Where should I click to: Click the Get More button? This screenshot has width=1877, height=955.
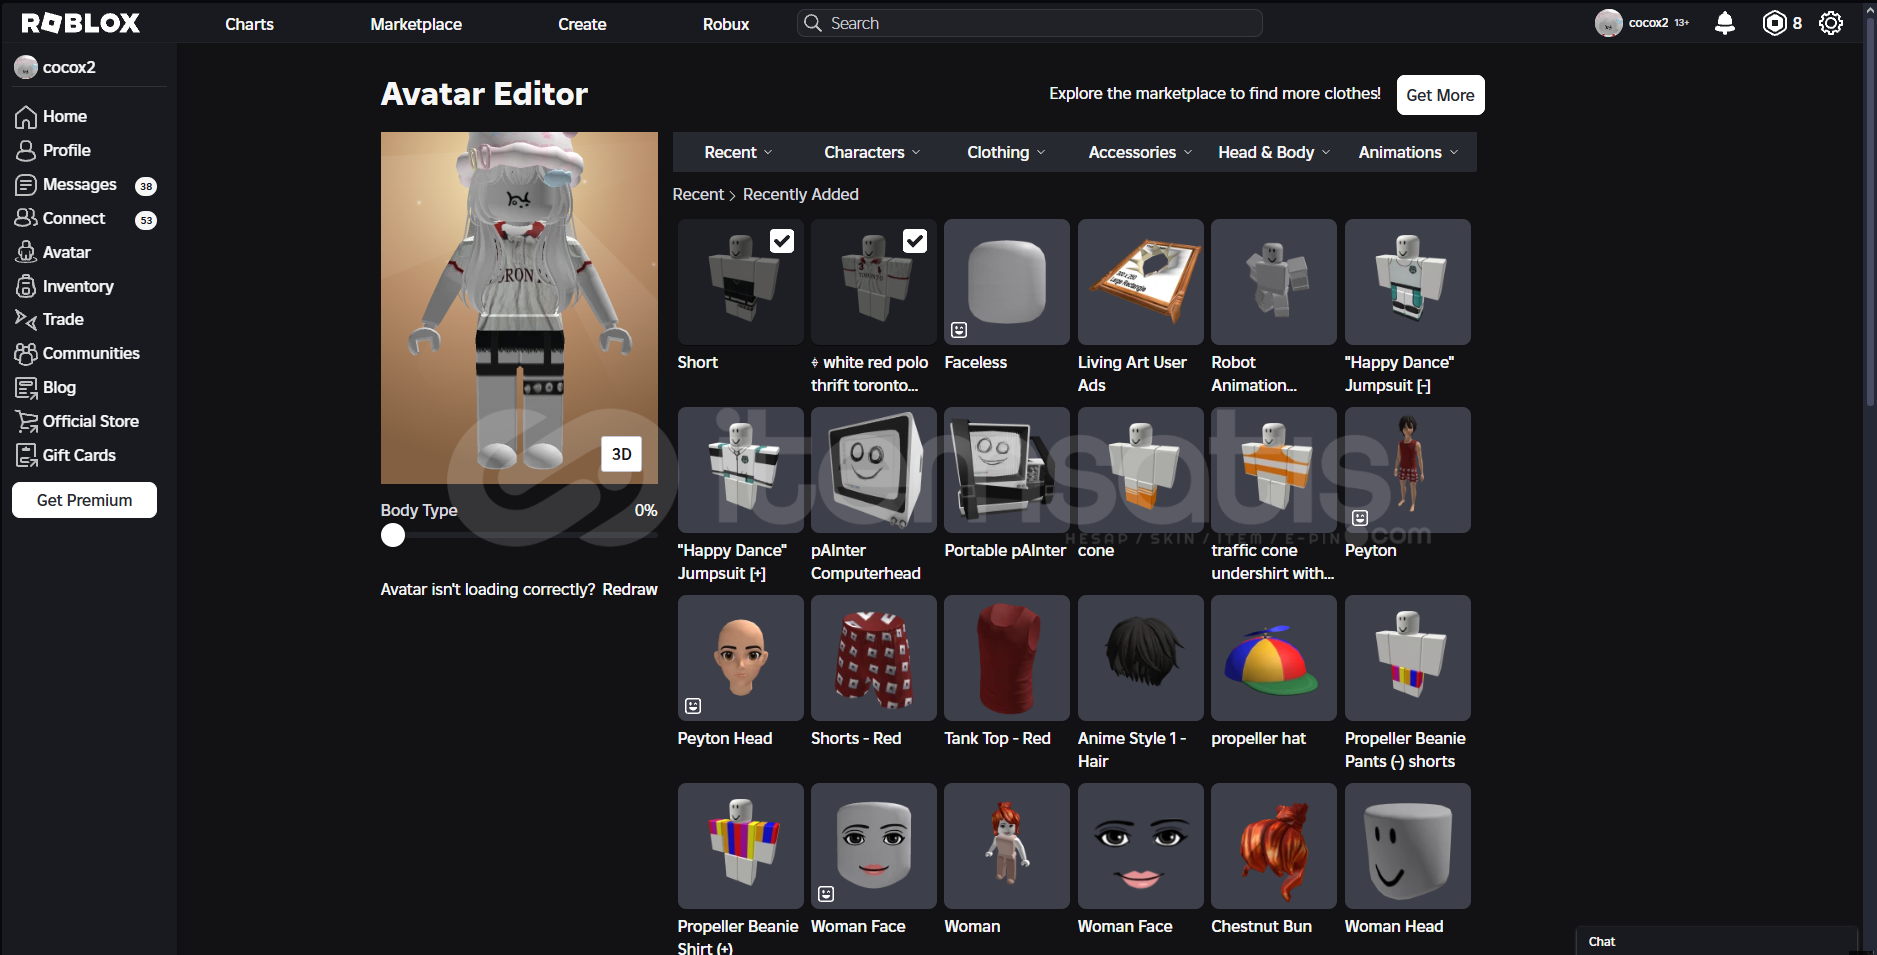tap(1440, 95)
